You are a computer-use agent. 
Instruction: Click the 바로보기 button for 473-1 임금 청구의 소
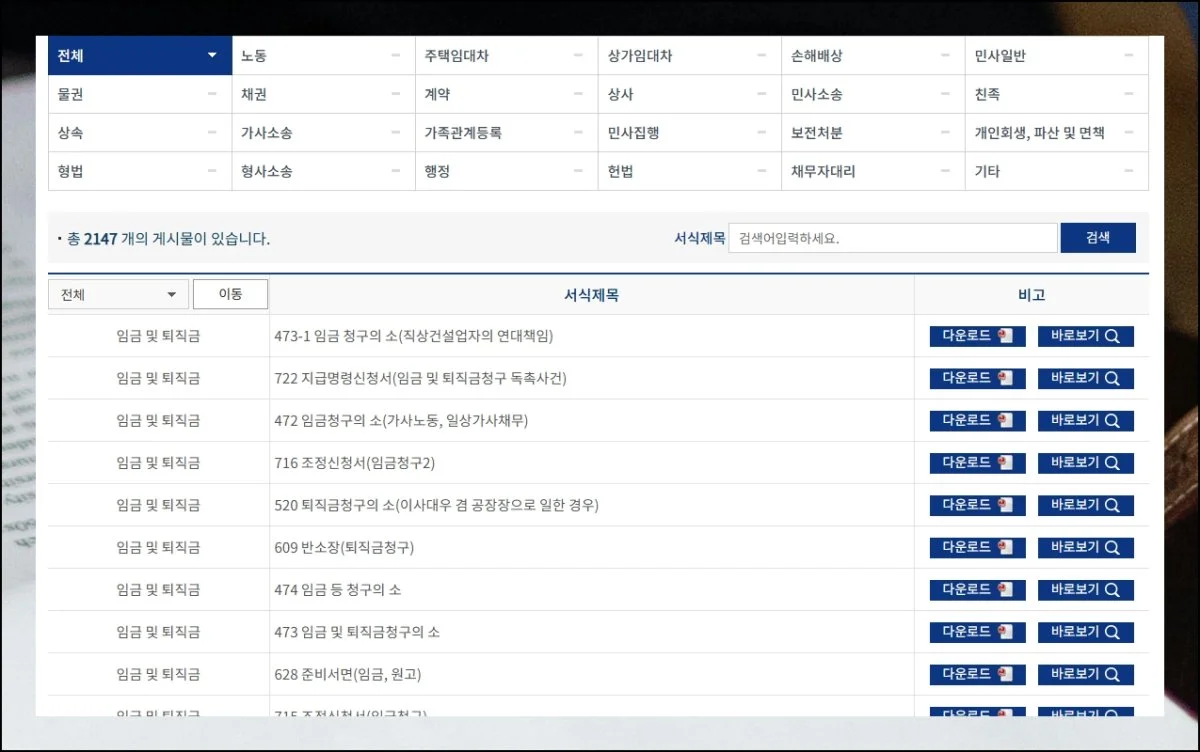click(x=1085, y=336)
